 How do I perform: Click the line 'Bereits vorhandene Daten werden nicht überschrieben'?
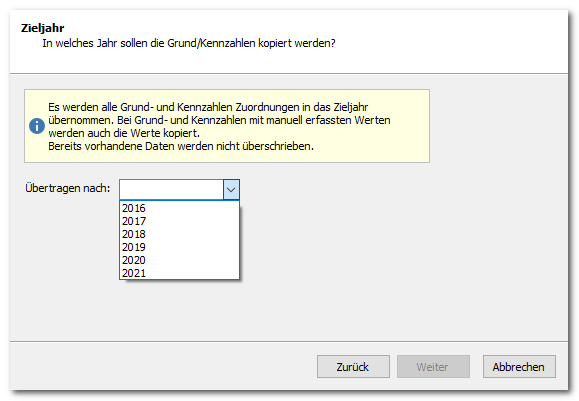(181, 146)
